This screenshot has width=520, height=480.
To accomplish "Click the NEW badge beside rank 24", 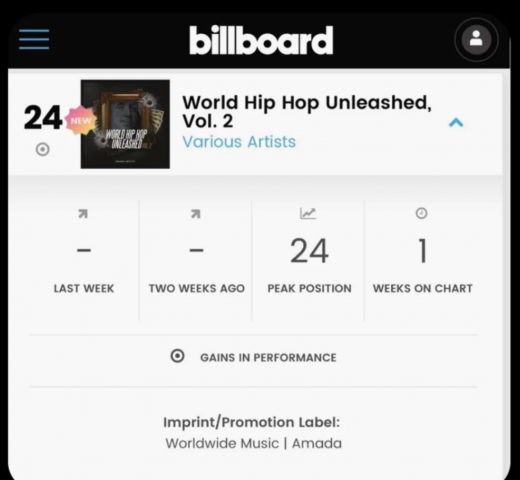I will click(81, 120).
